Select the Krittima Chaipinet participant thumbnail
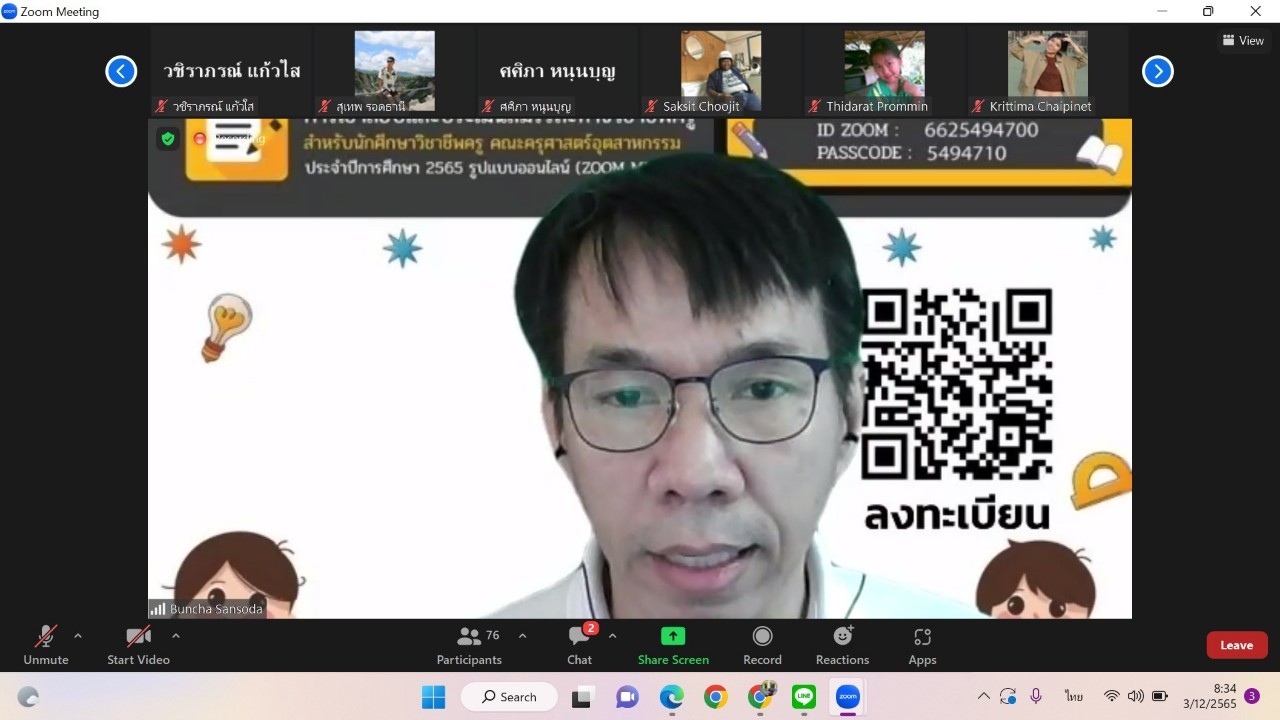This screenshot has width=1280, height=720. pyautogui.click(x=1047, y=71)
